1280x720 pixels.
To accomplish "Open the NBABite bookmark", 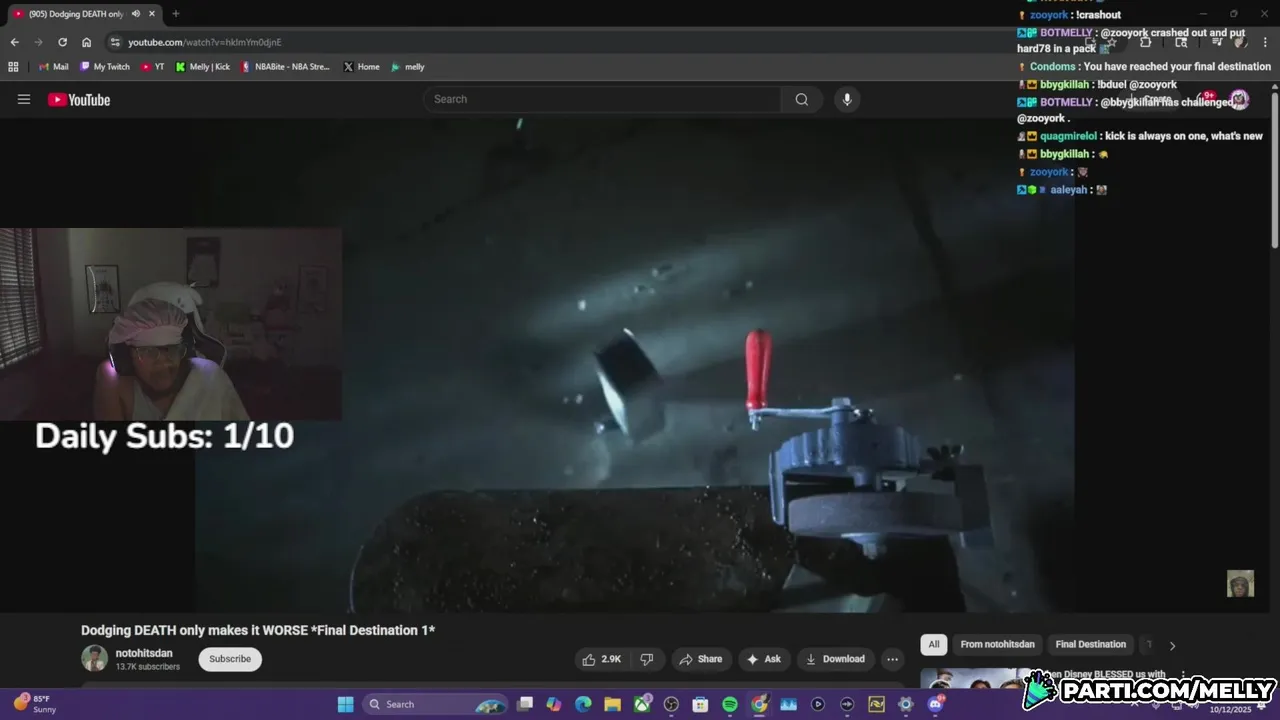I will click(x=286, y=67).
